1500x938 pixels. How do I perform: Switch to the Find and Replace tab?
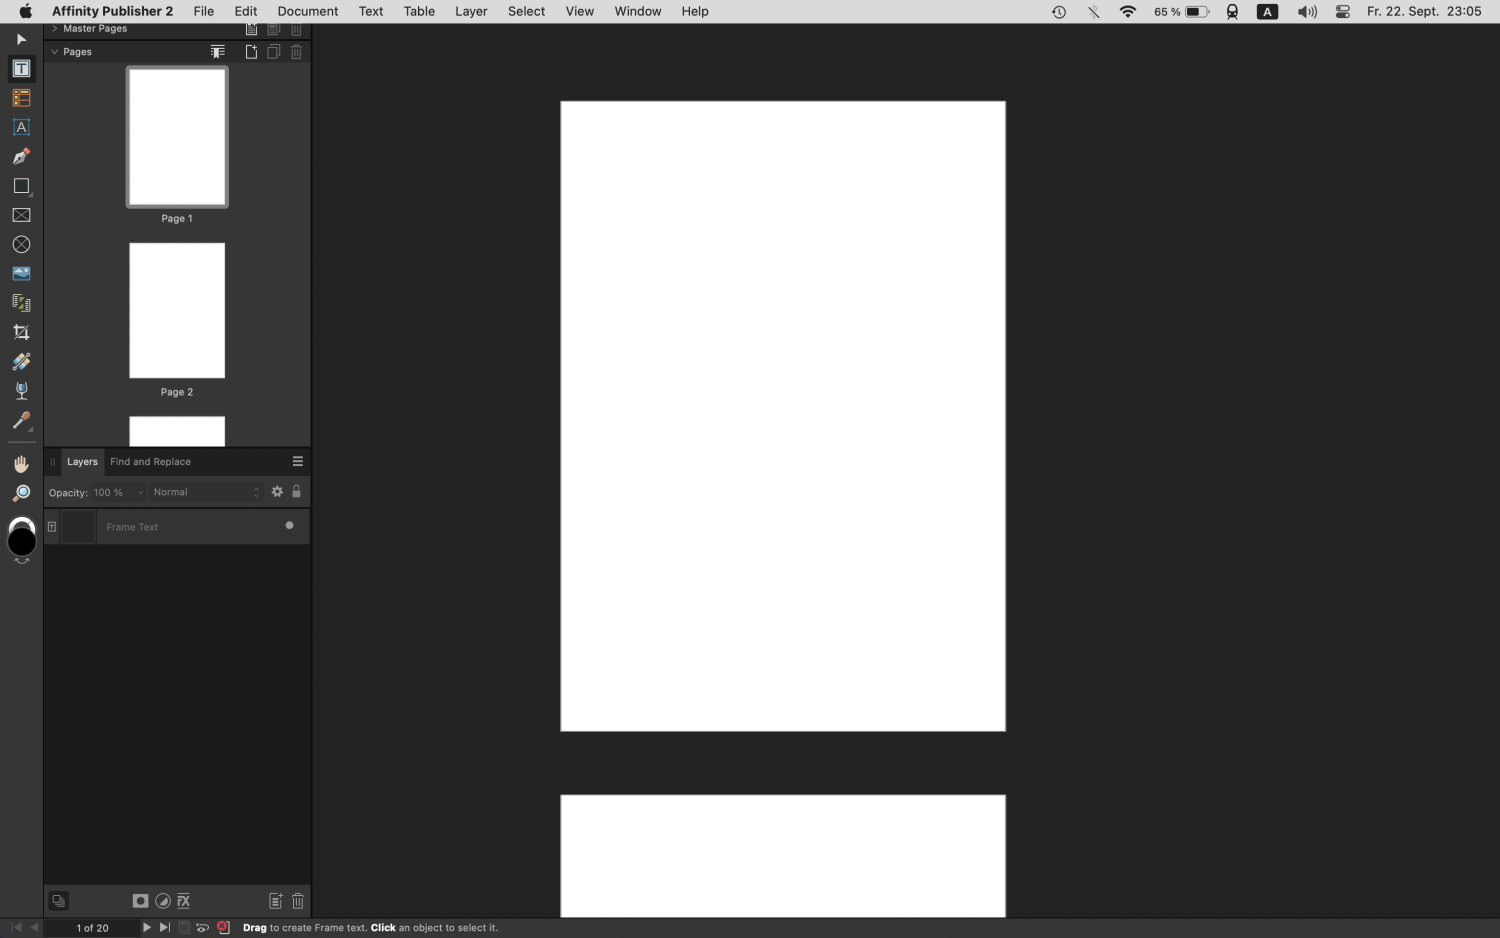click(150, 461)
